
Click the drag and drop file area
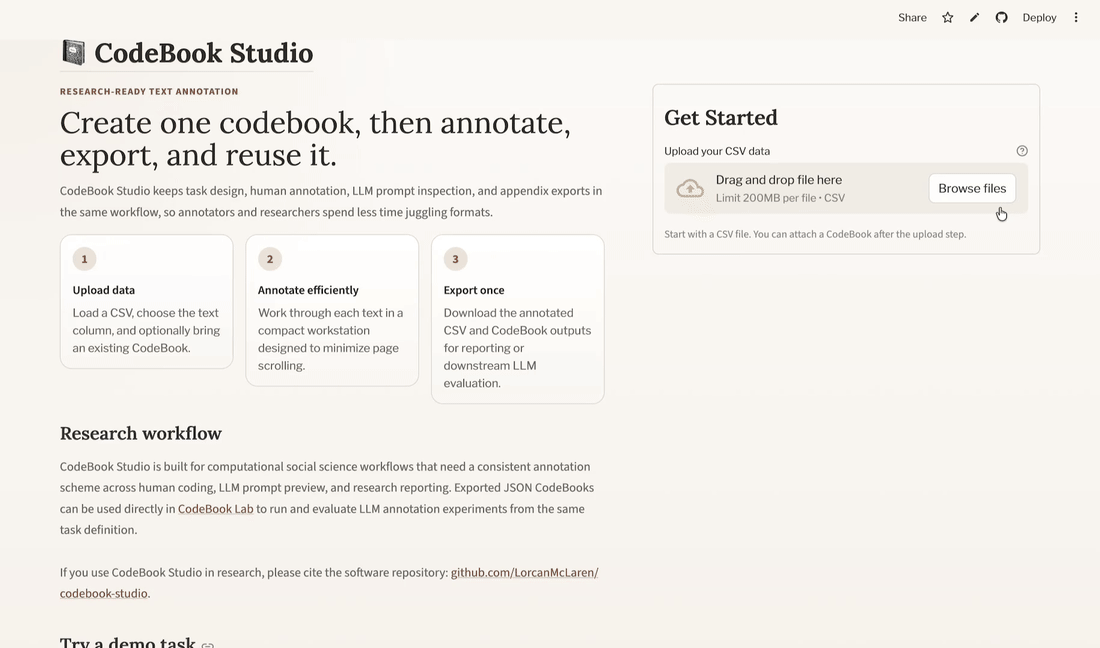coord(846,188)
